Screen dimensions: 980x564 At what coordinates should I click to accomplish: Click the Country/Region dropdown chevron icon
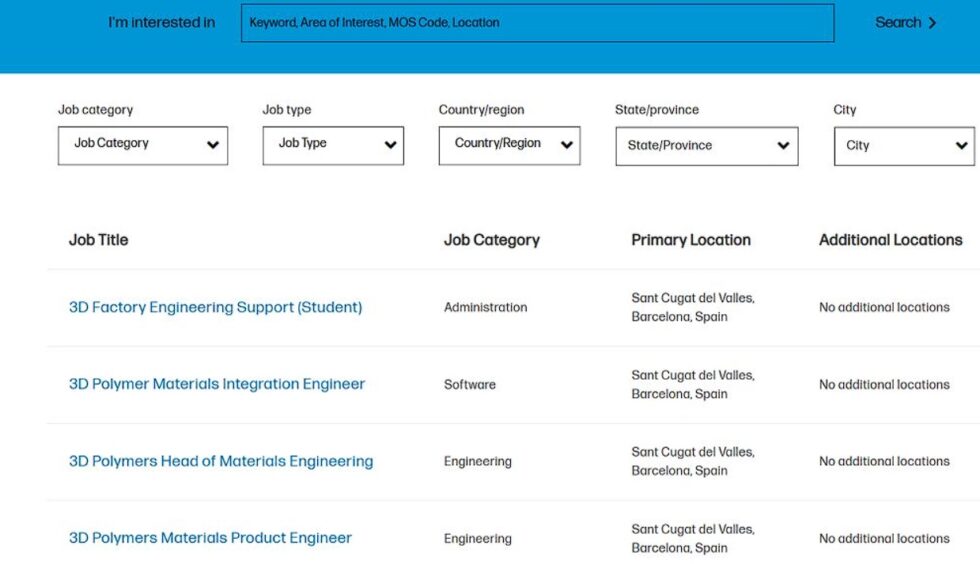566,145
